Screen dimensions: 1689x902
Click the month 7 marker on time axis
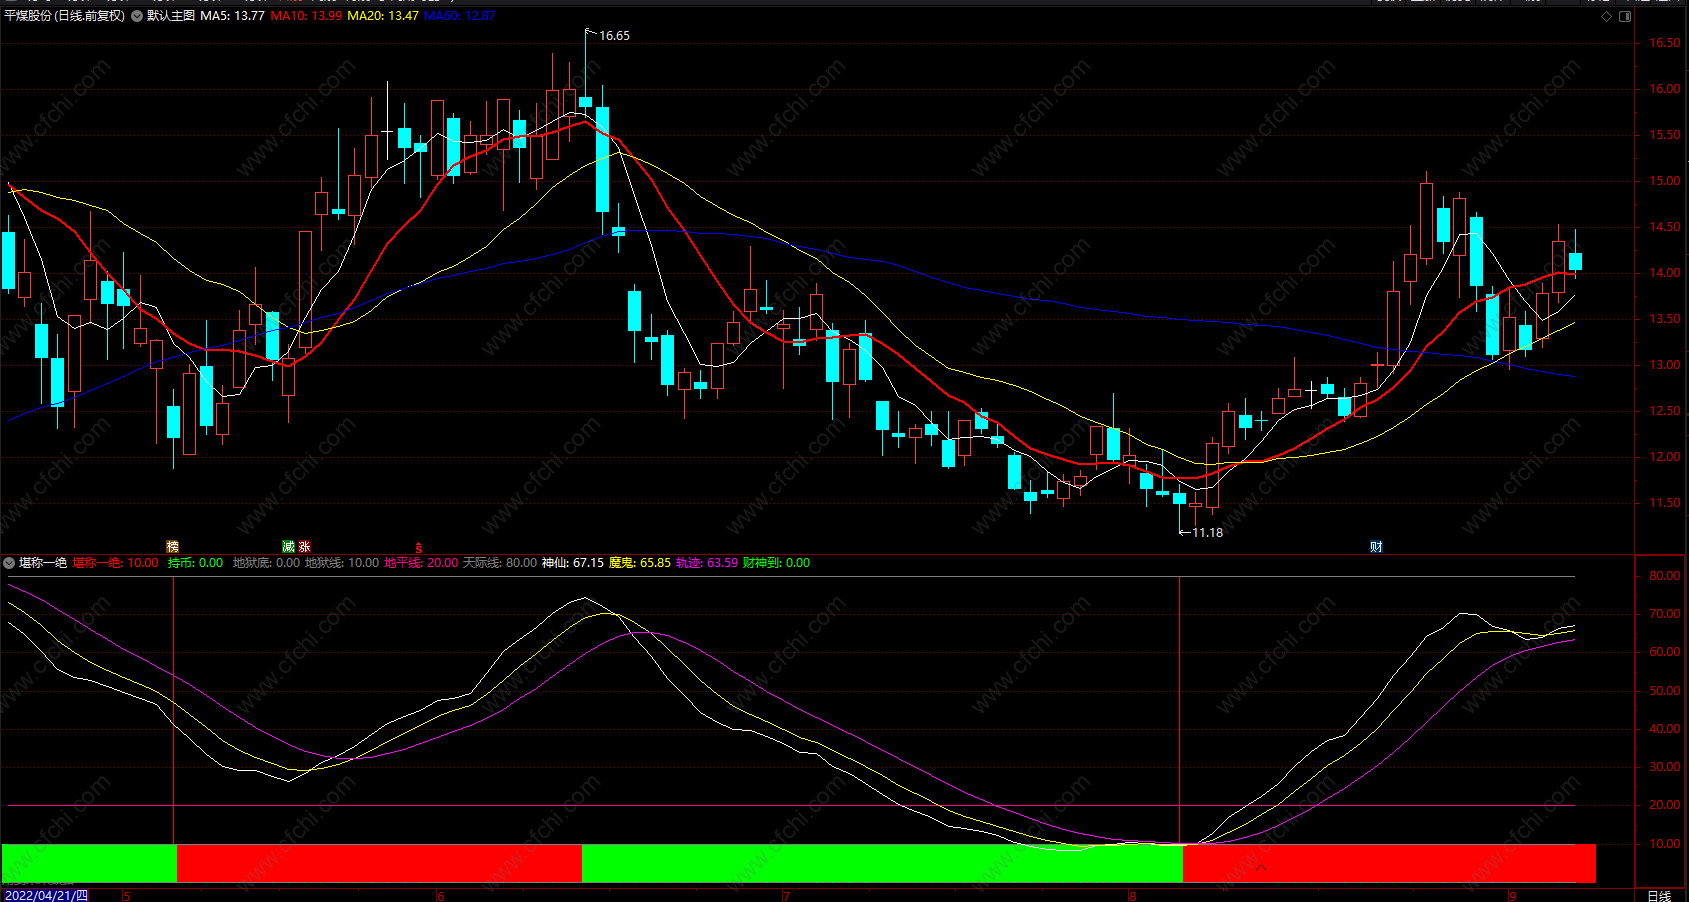787,895
